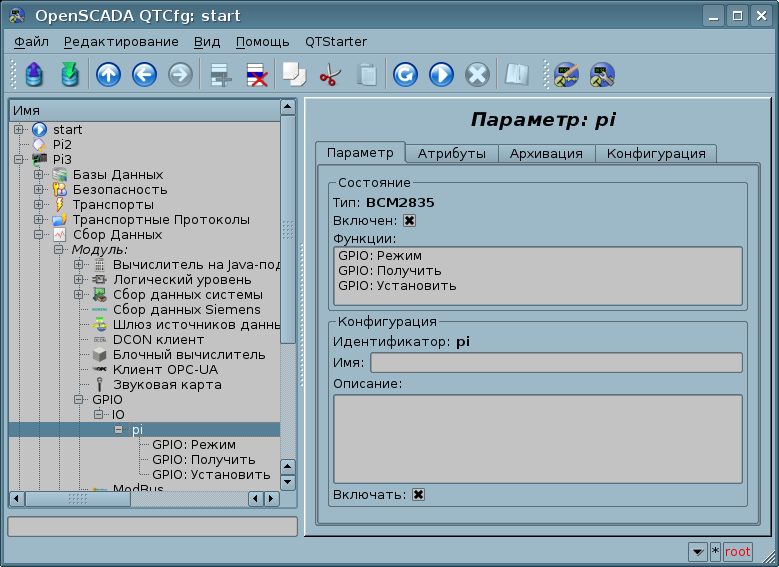Click the root user button in status bar

(x=737, y=552)
